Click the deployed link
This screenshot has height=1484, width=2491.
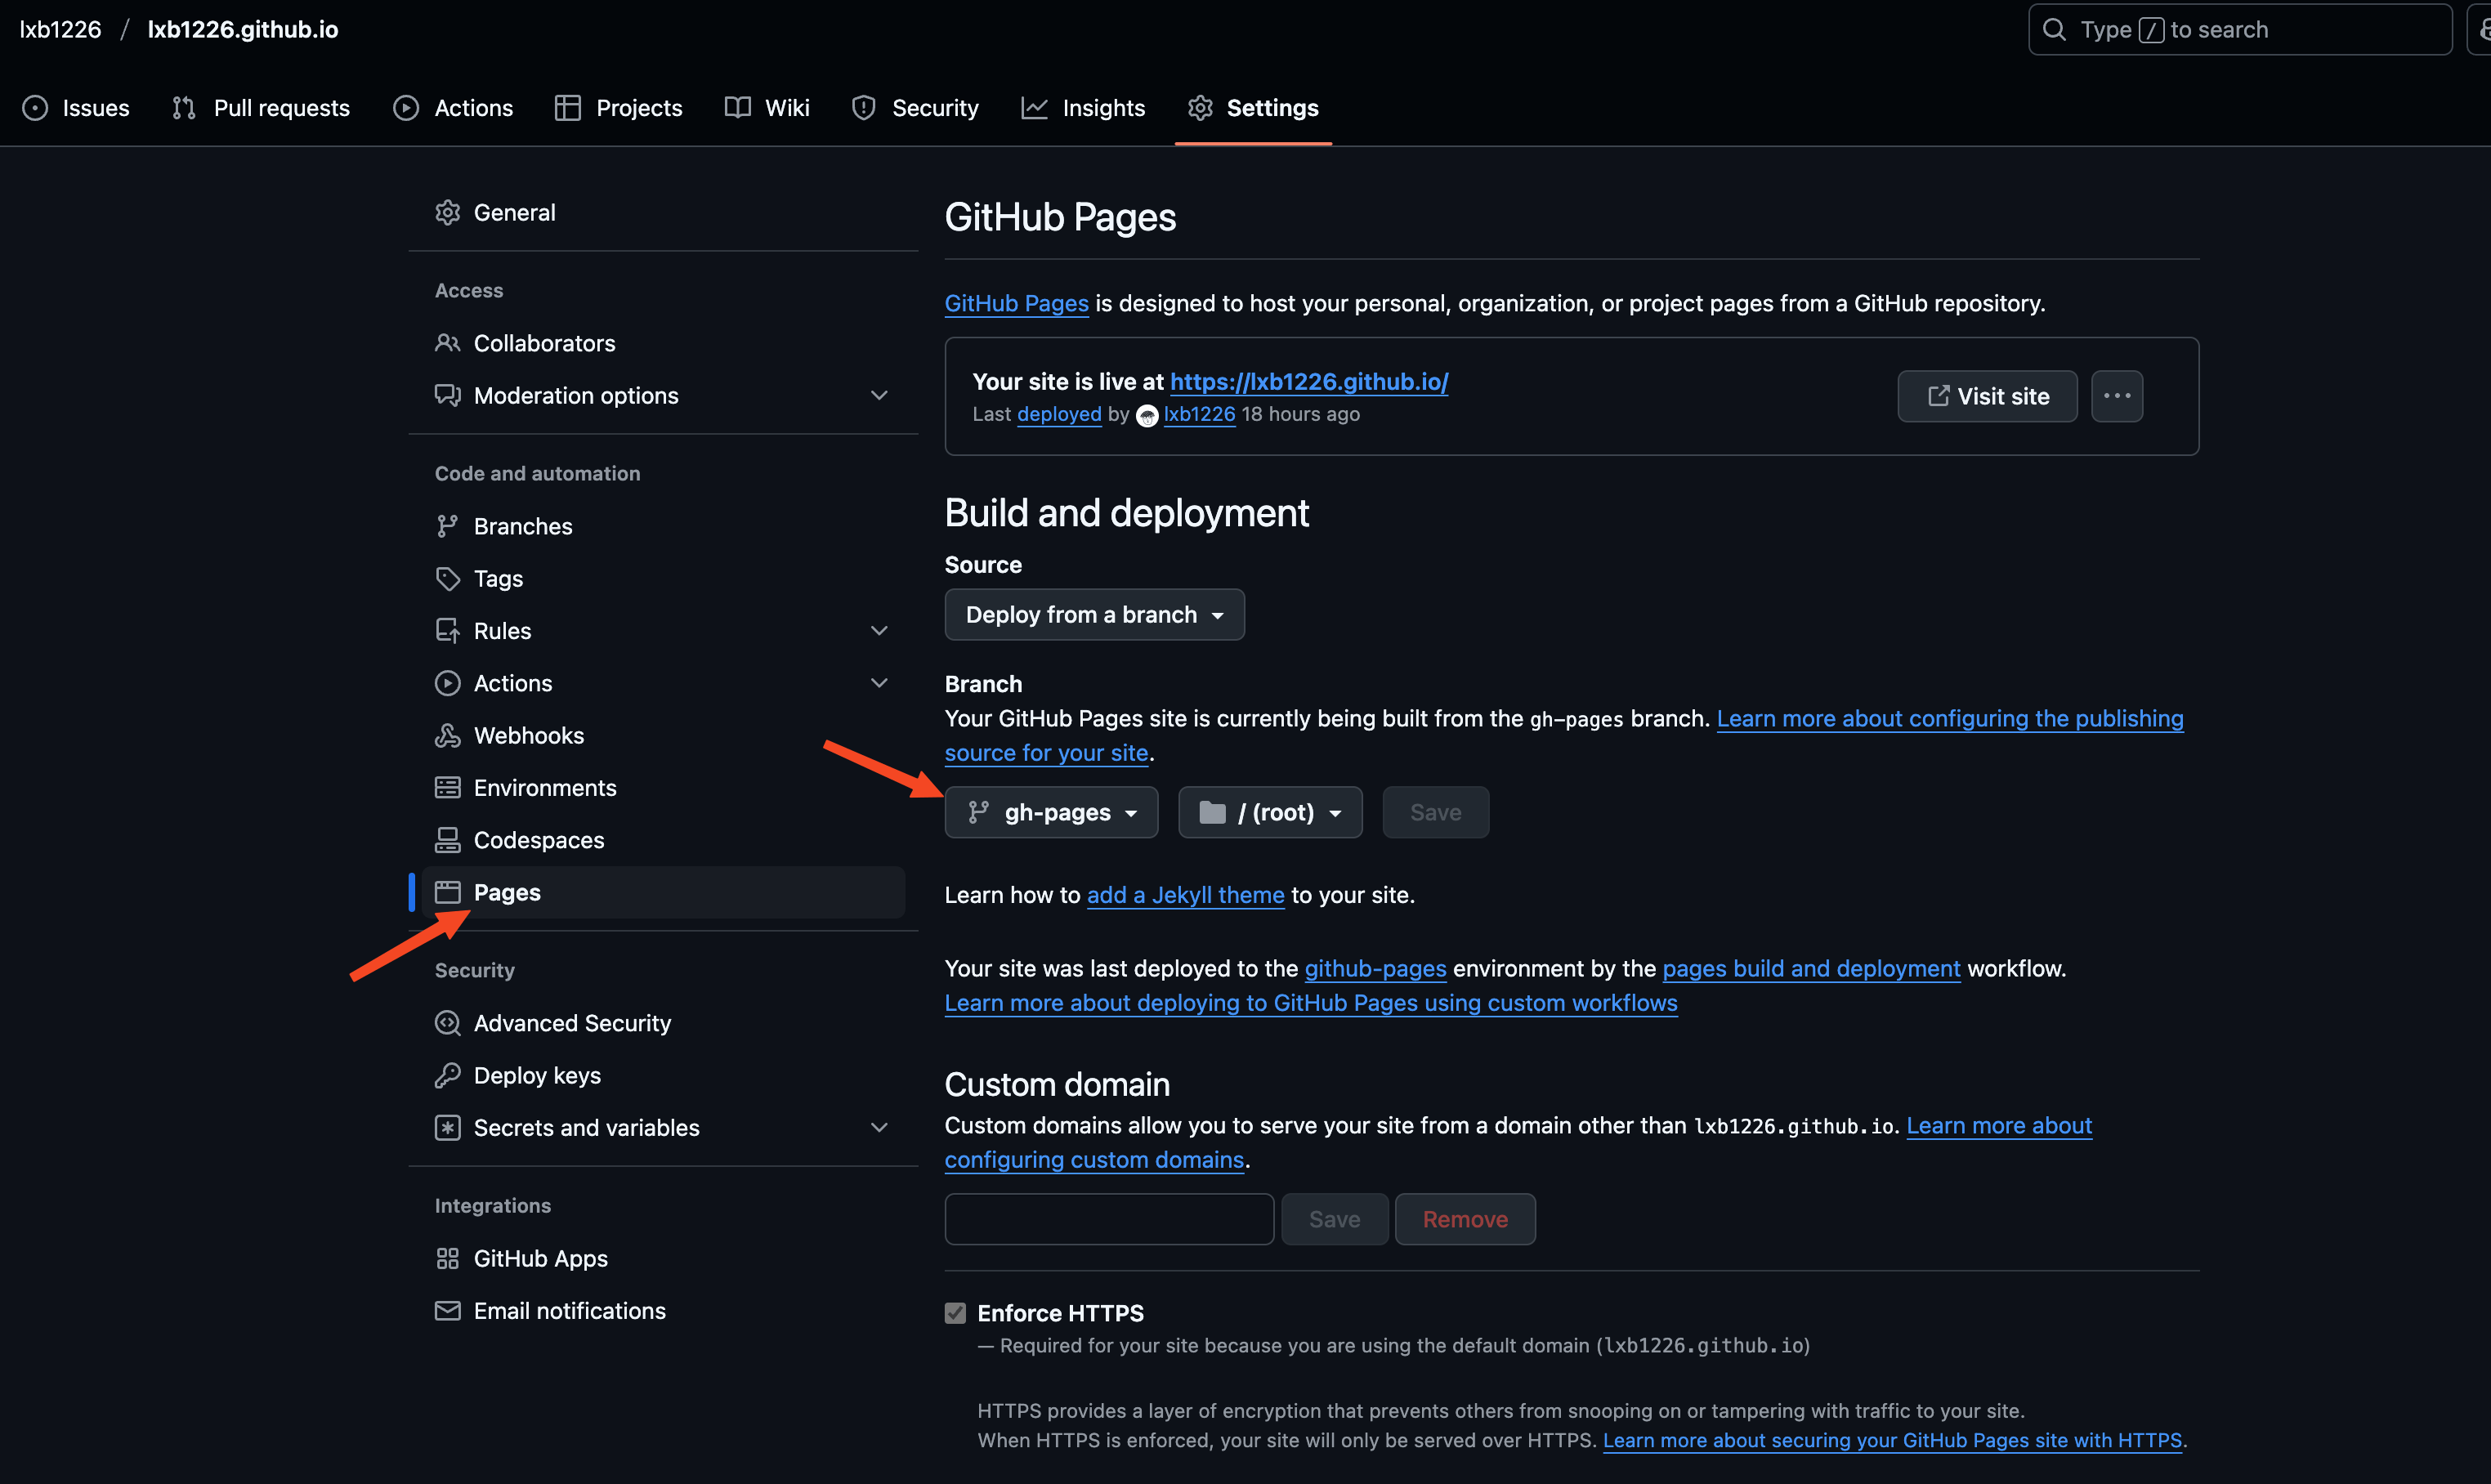(1059, 414)
